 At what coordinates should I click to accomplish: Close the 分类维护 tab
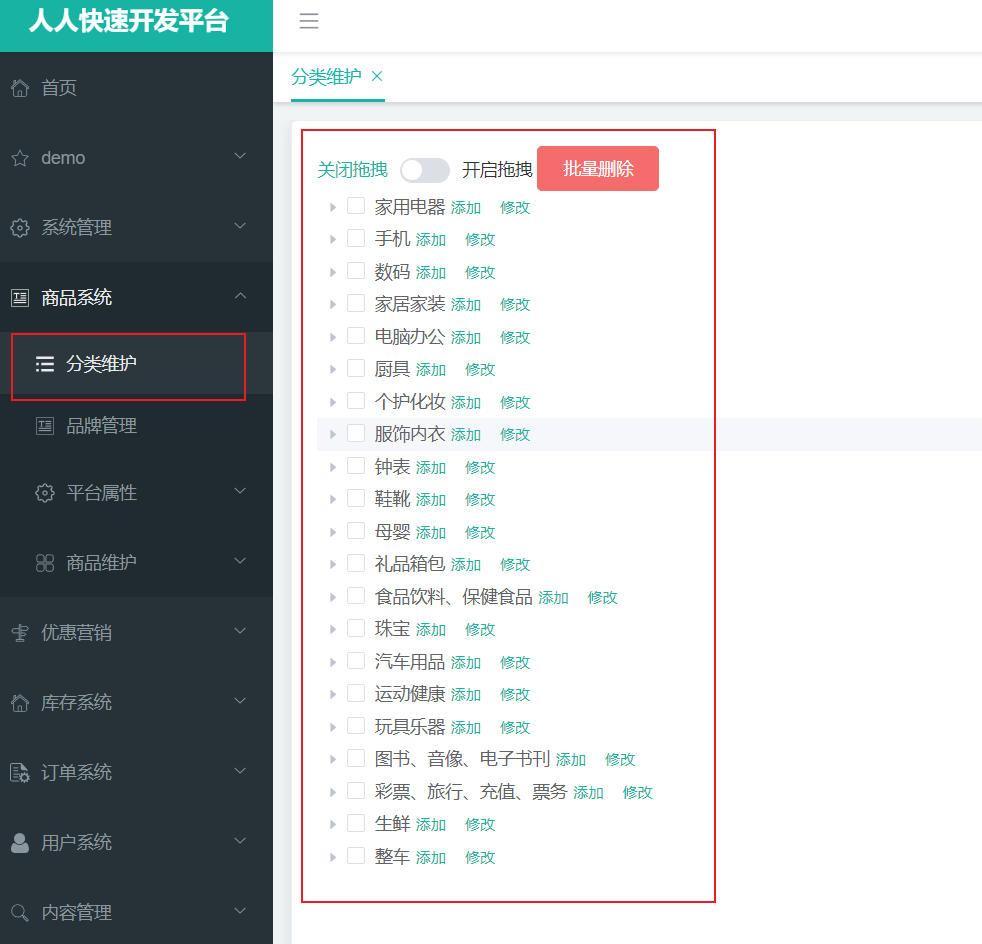click(x=376, y=76)
